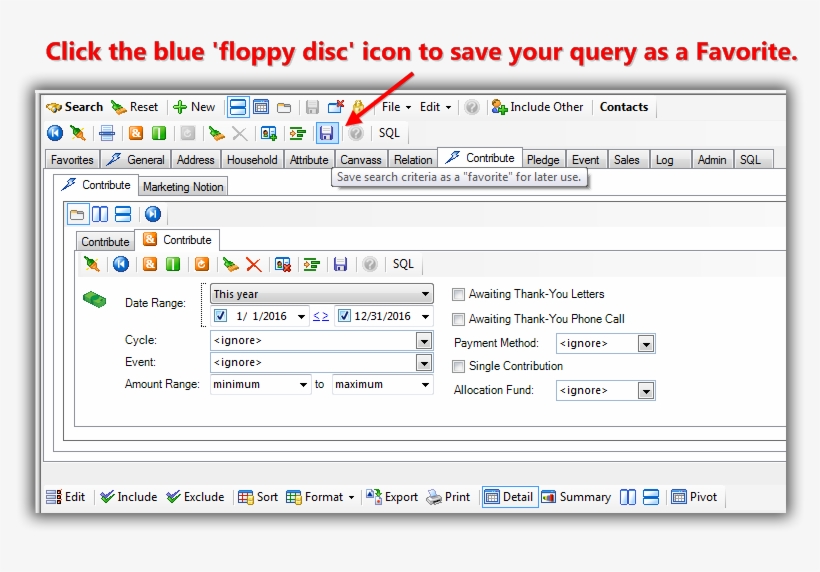Switch to the Address tab
The width and height of the screenshot is (820, 572).
coord(196,159)
